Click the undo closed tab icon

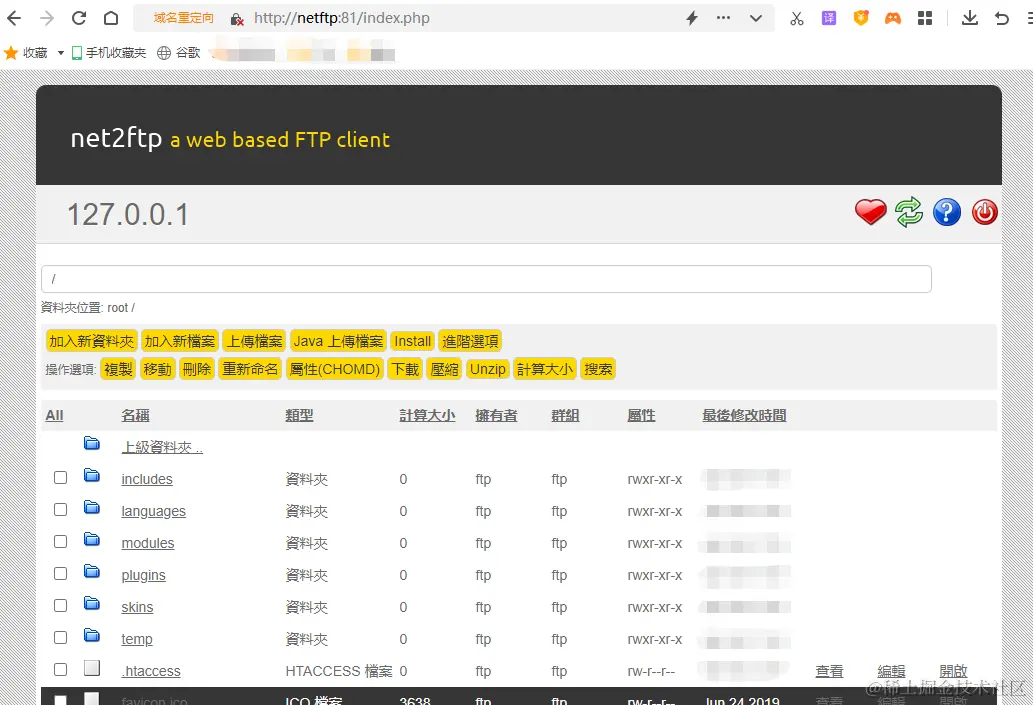(1002, 18)
